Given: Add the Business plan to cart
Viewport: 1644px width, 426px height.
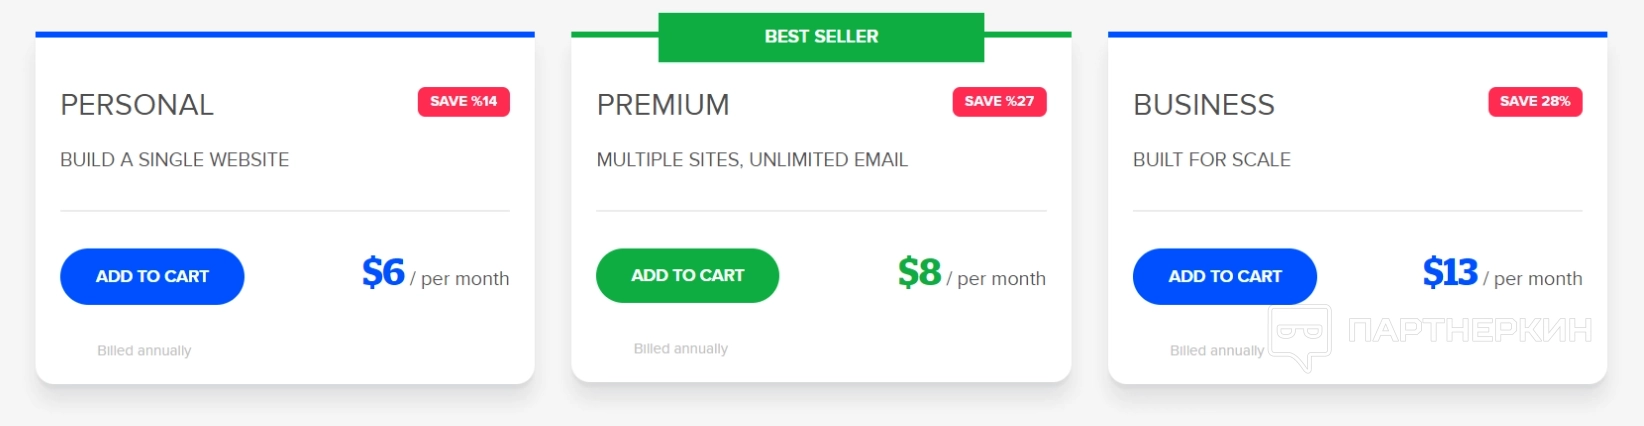Looking at the screenshot, I should click(1224, 277).
